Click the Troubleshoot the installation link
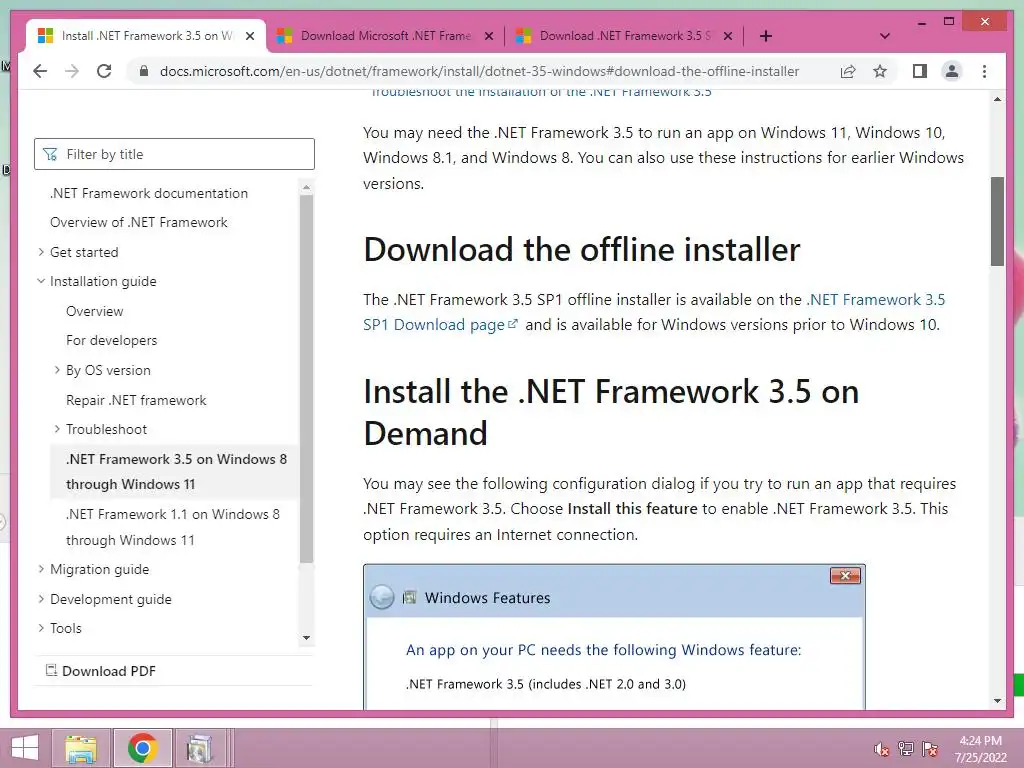This screenshot has width=1024, height=768. [x=541, y=91]
